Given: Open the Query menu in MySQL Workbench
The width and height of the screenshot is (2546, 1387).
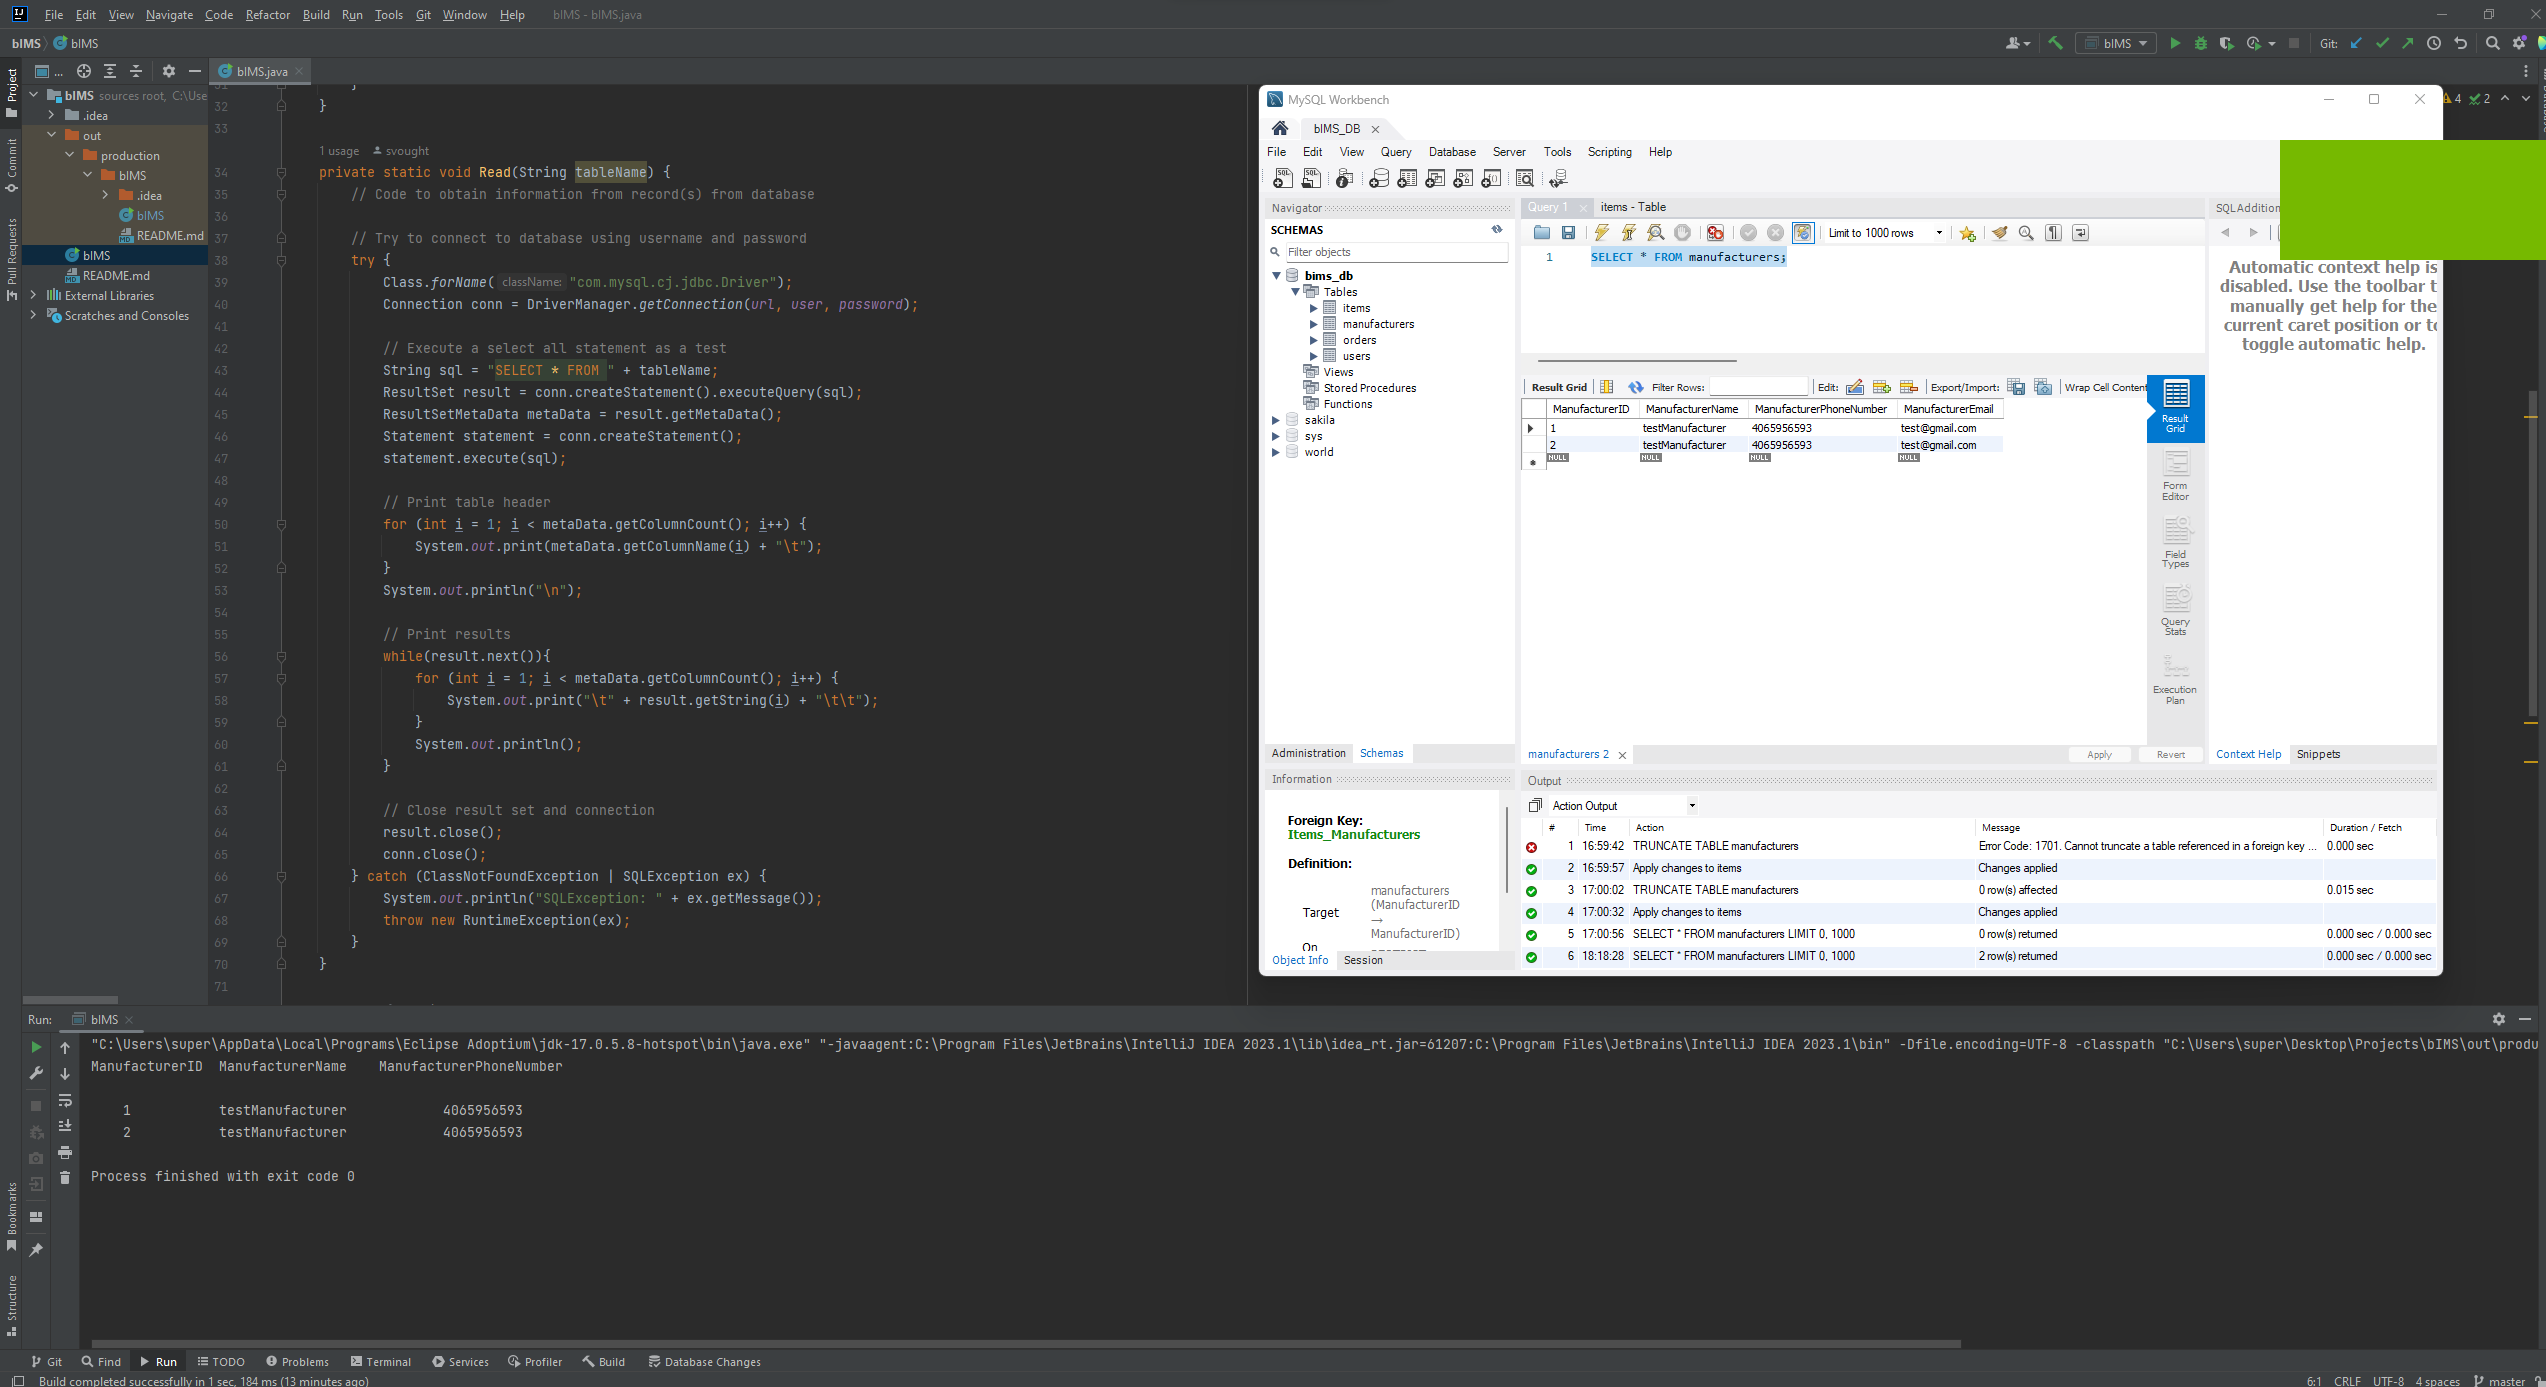Looking at the screenshot, I should pos(1395,152).
